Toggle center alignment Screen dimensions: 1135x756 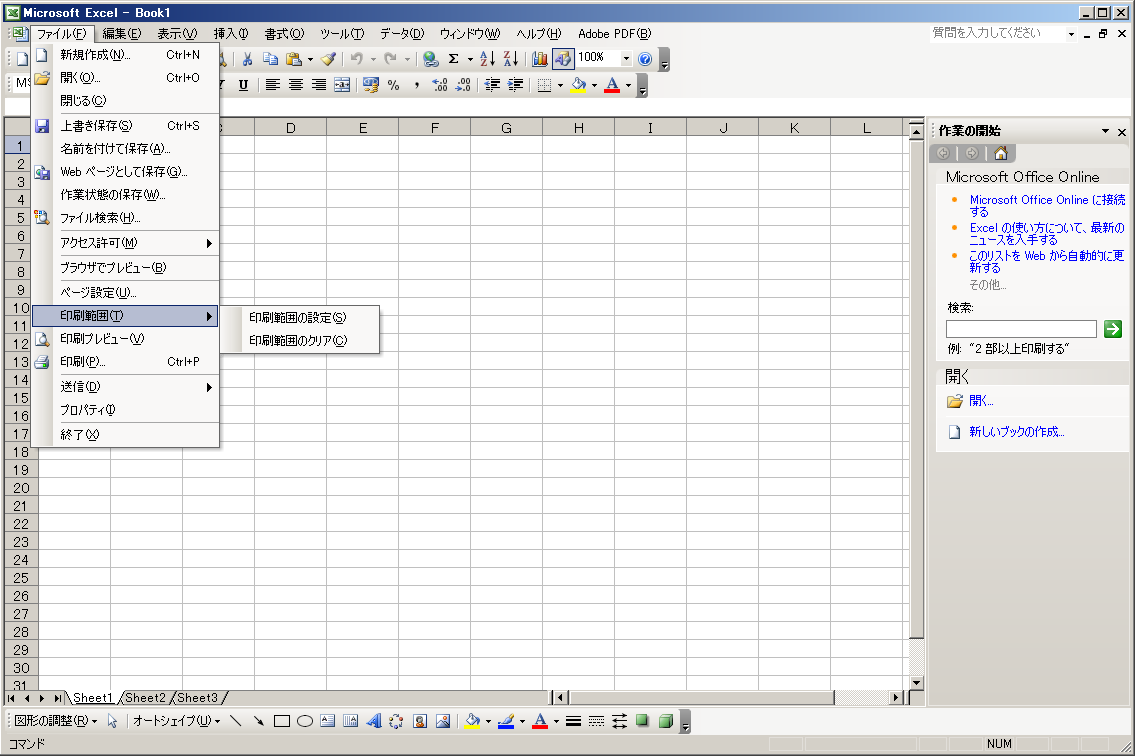296,85
